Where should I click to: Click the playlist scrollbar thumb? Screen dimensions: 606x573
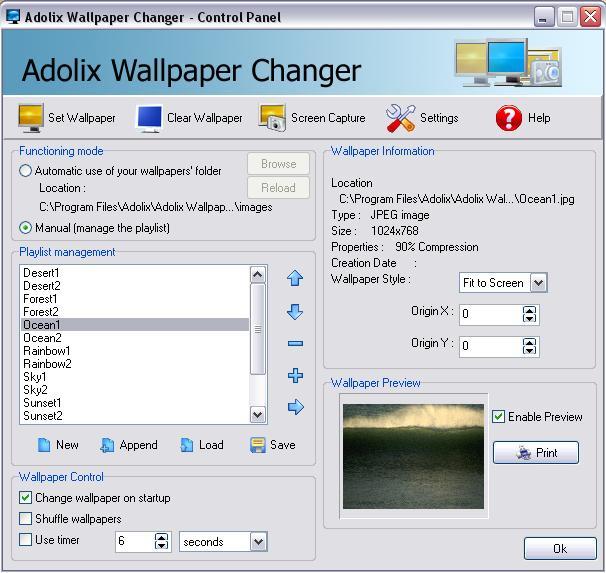coord(257,329)
